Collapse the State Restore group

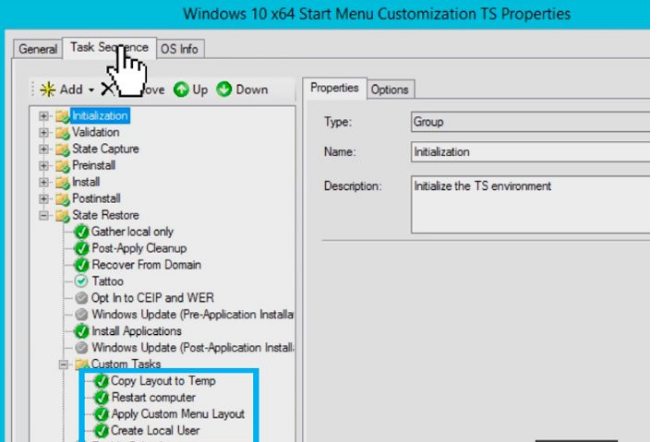tap(43, 215)
